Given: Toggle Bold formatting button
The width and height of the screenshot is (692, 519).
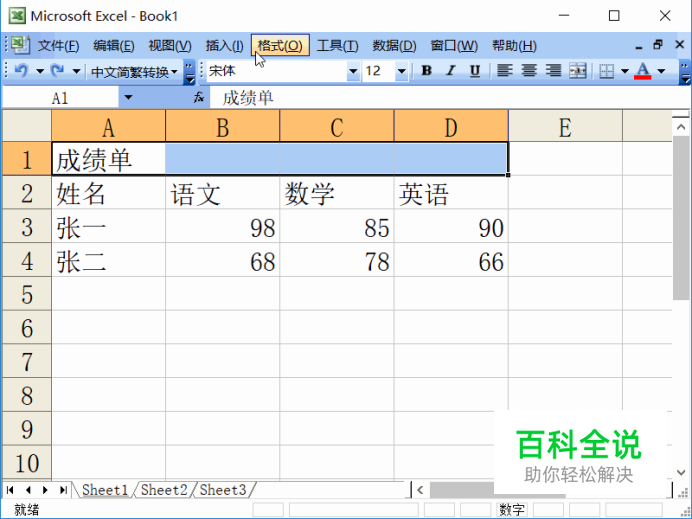Looking at the screenshot, I should [426, 71].
